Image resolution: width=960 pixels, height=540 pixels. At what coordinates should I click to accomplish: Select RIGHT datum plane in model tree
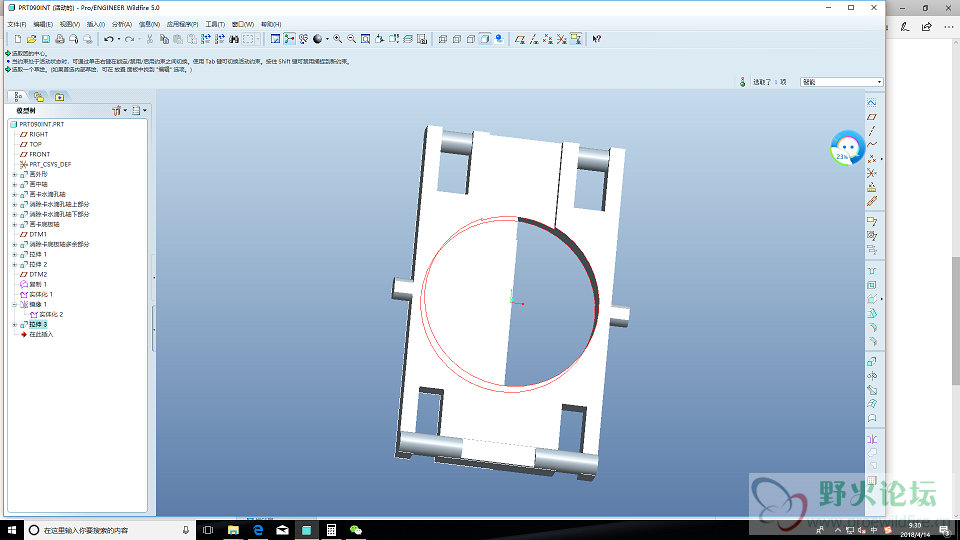[x=39, y=134]
